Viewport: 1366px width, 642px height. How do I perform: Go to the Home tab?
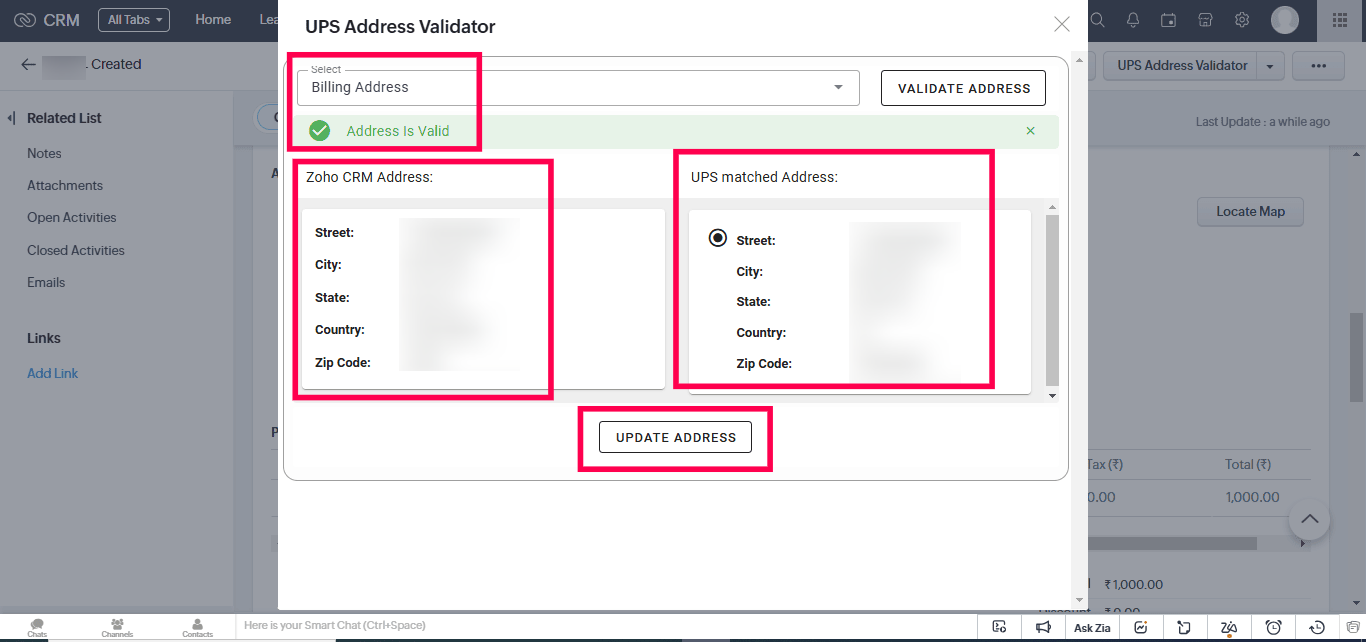point(213,20)
